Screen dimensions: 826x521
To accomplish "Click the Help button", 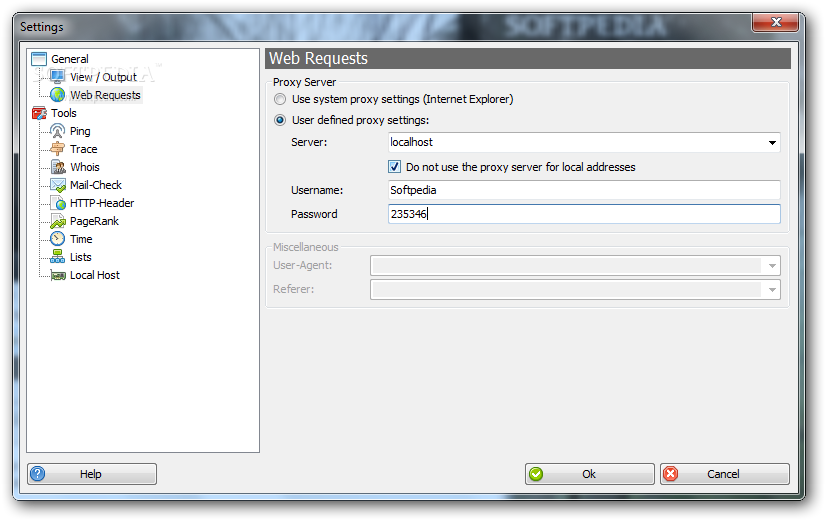I will point(92,474).
